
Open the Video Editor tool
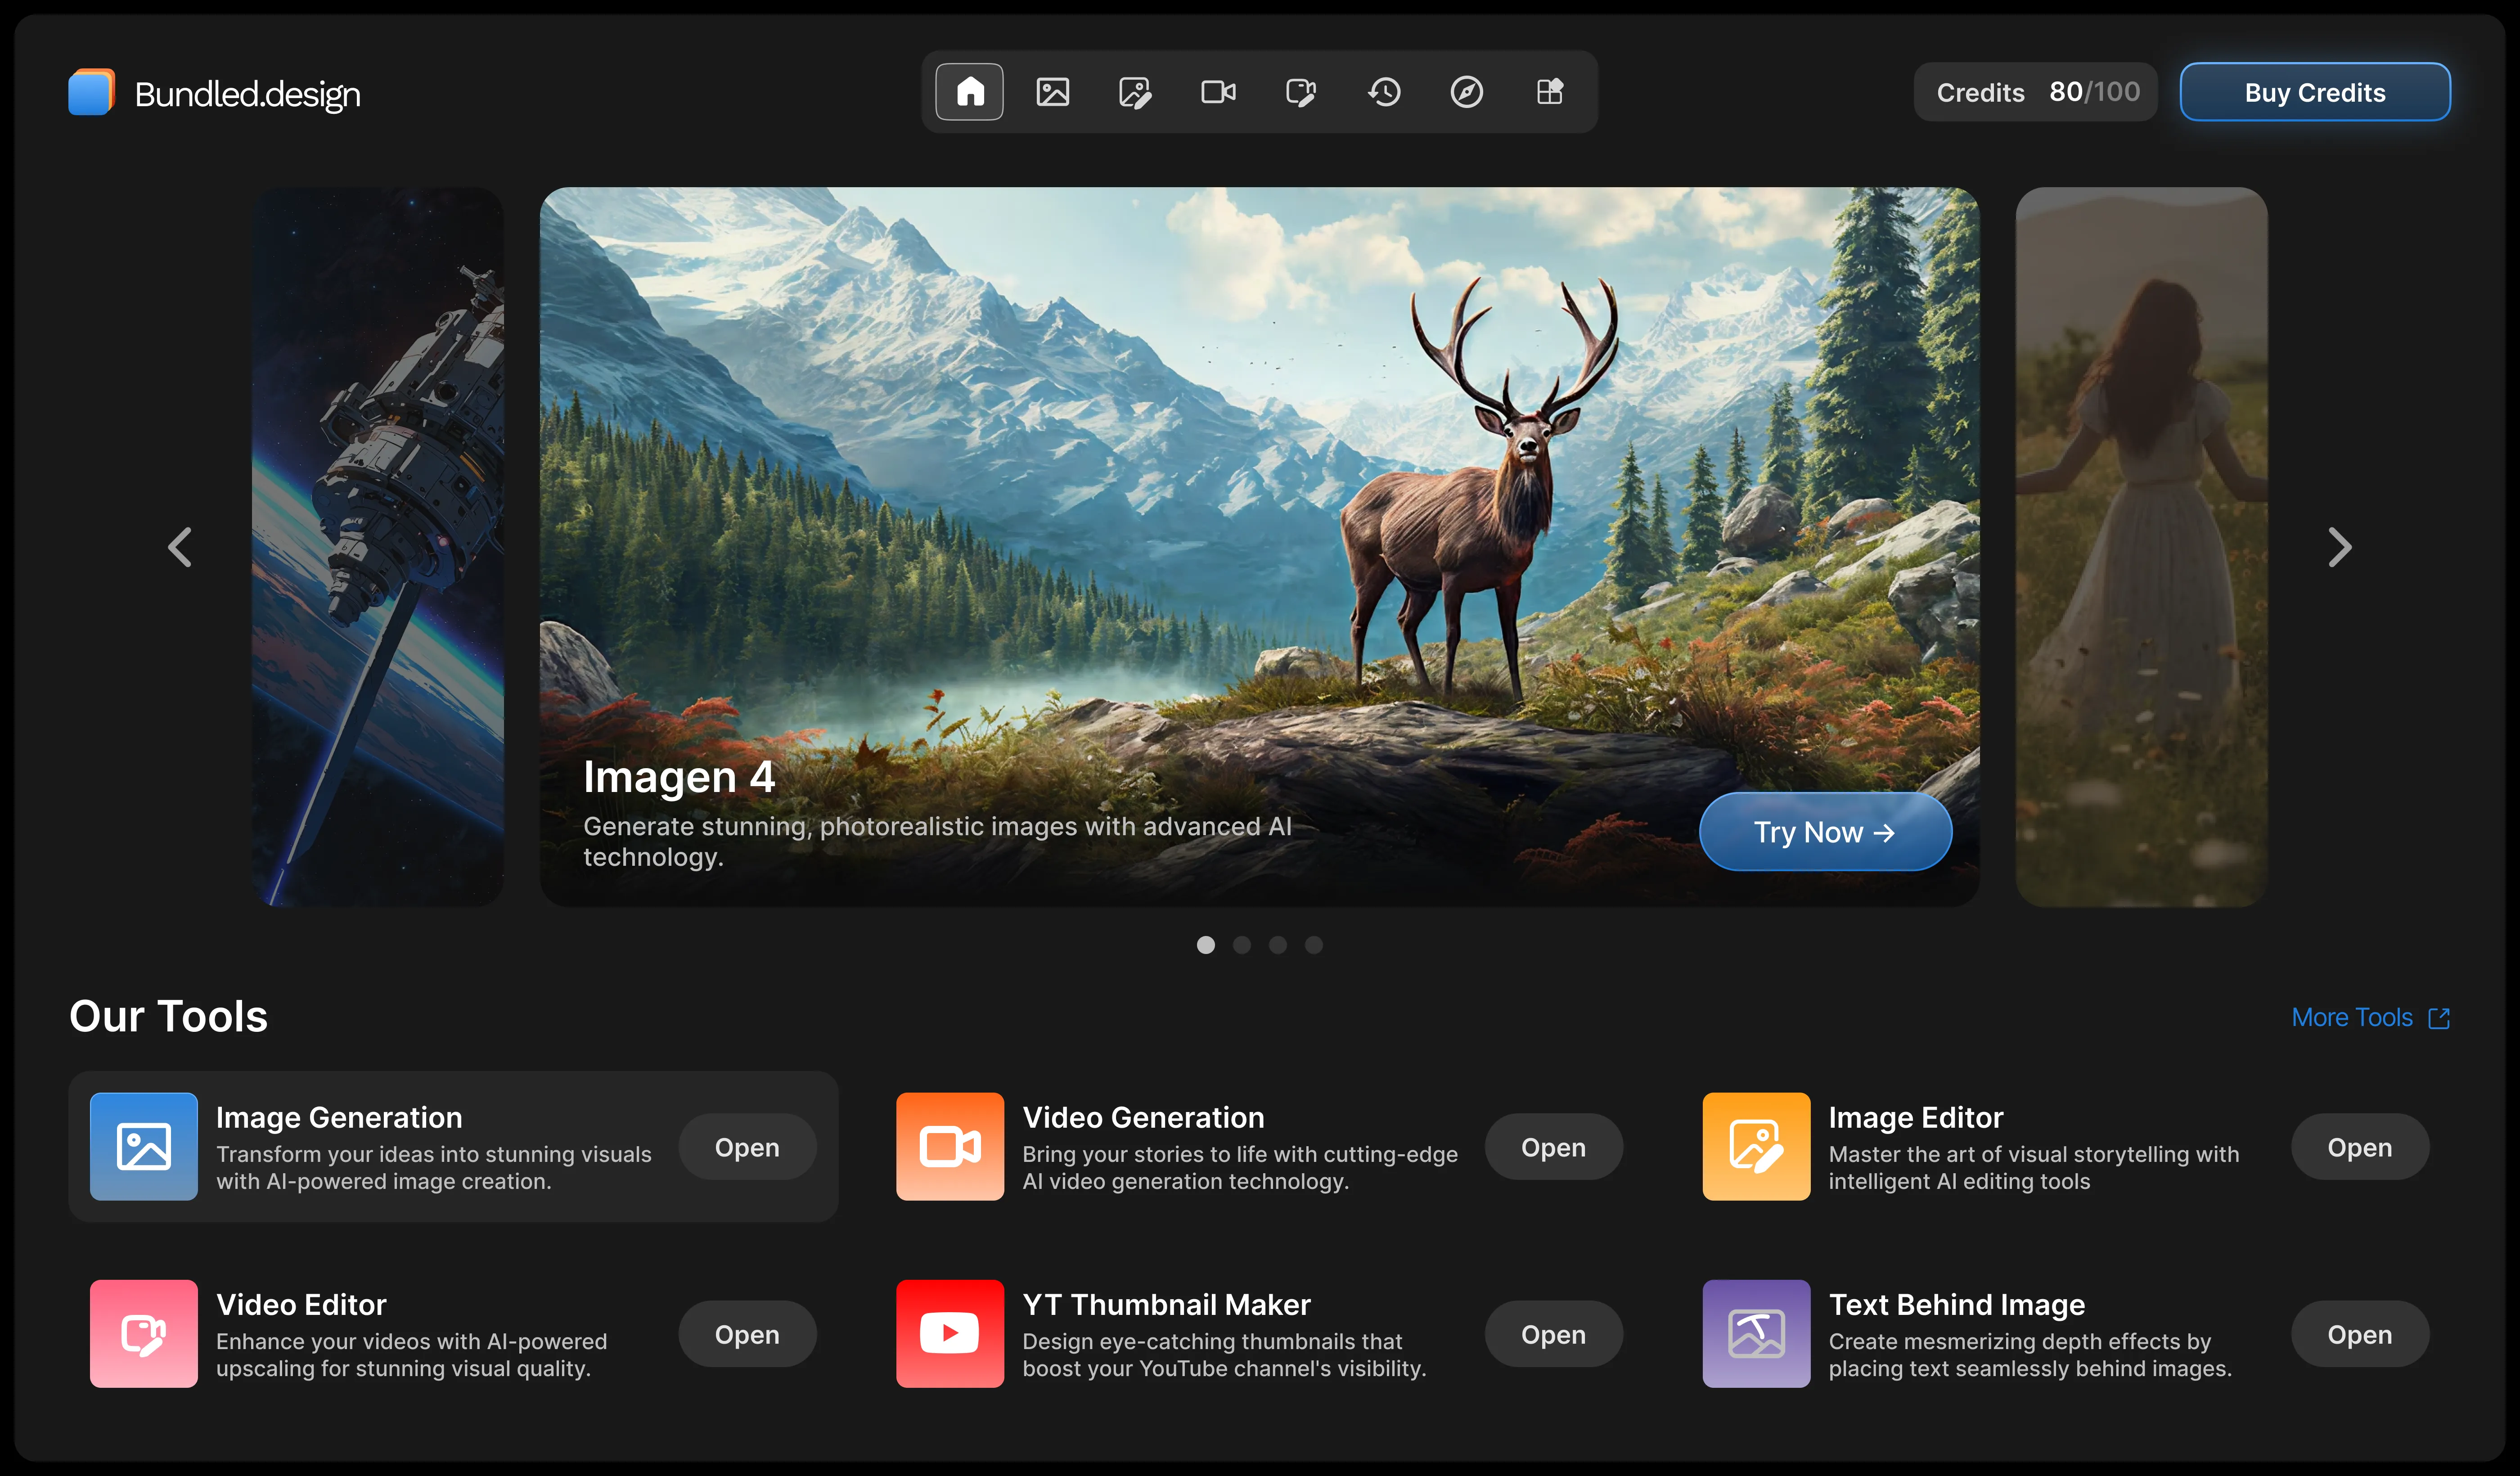coord(747,1334)
